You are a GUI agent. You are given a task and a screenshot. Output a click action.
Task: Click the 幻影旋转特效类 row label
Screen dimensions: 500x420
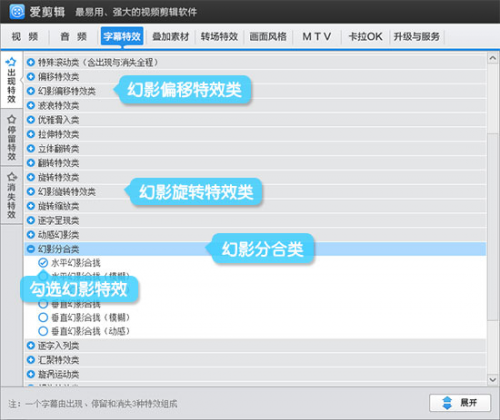67,192
